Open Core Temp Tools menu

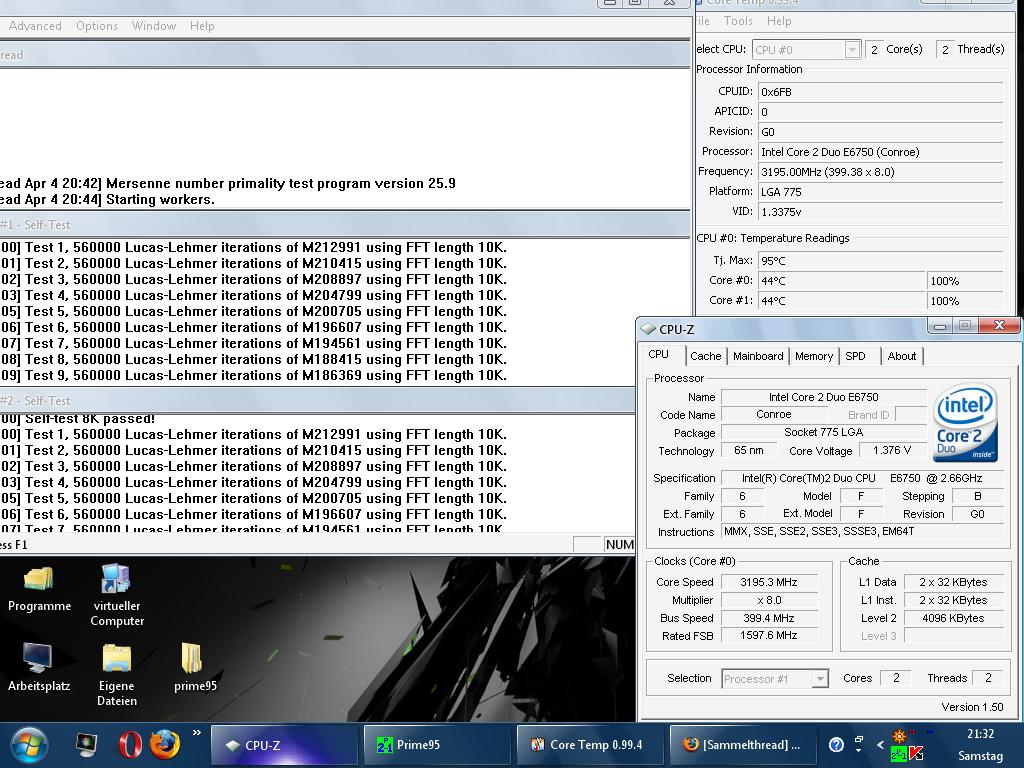pyautogui.click(x=738, y=21)
